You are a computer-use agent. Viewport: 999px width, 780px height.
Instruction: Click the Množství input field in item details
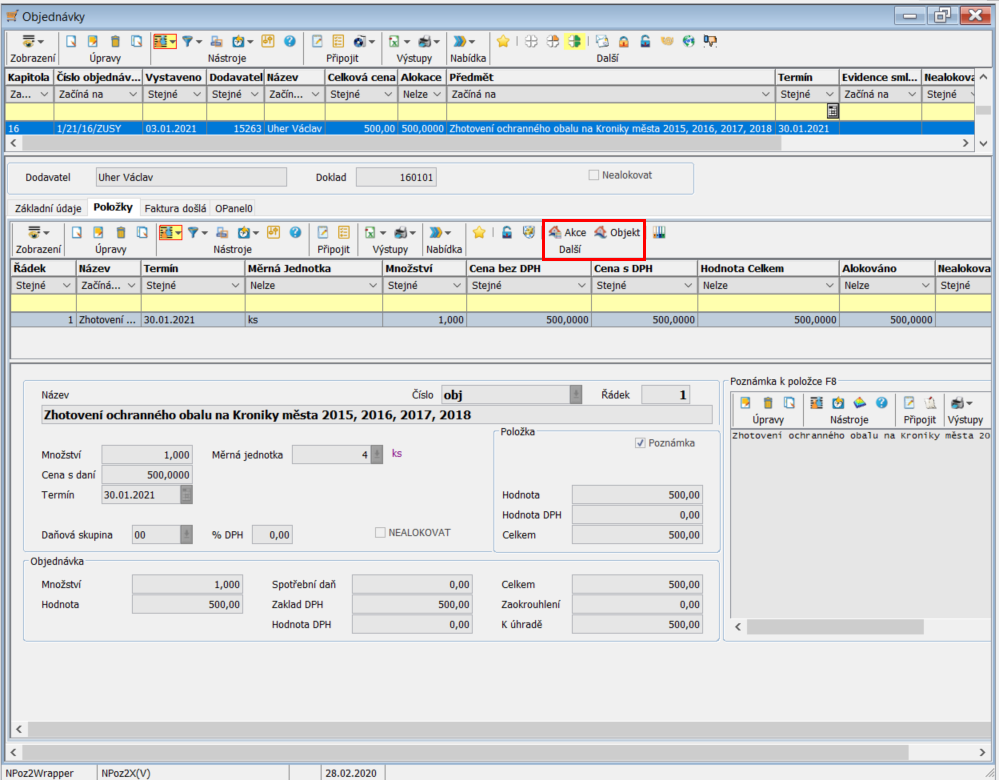(x=146, y=455)
